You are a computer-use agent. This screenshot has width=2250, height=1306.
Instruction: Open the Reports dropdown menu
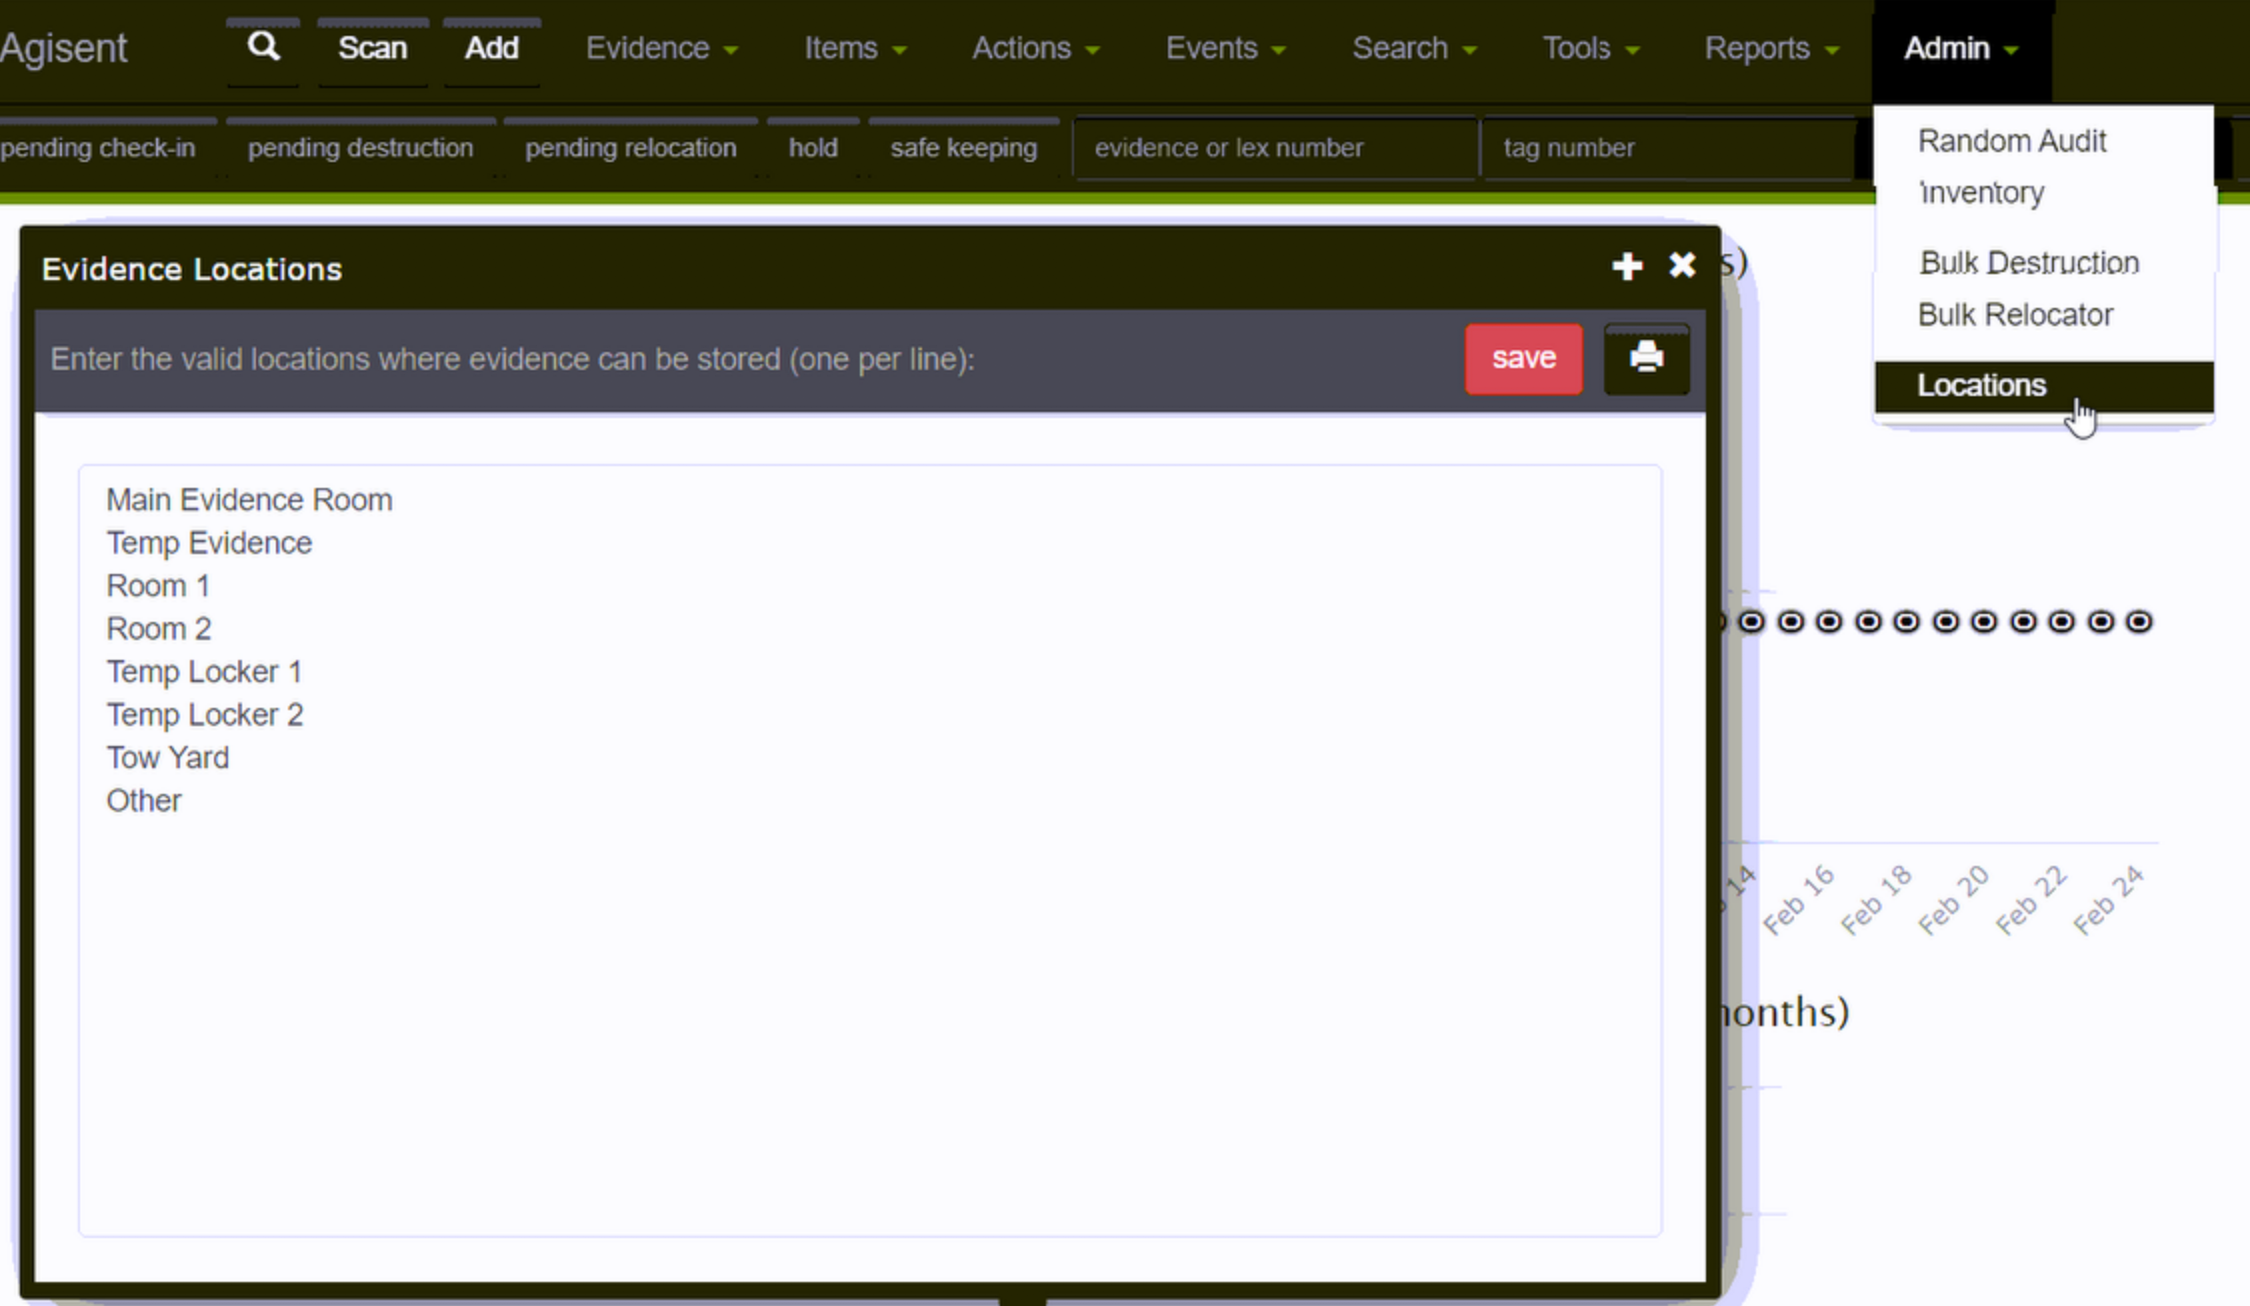tap(1771, 48)
